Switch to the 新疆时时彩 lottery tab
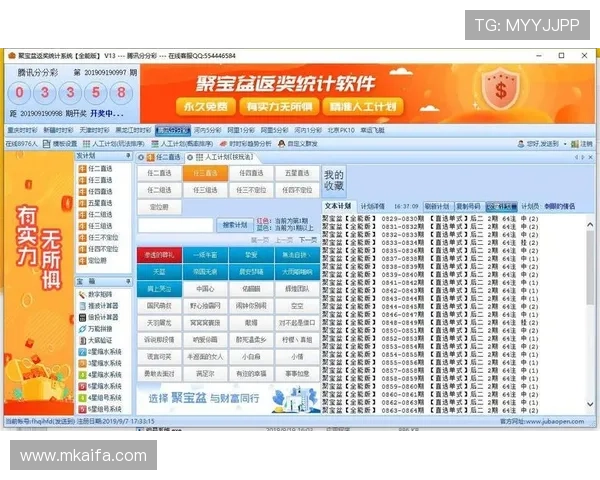Image resolution: width=600 pixels, height=480 pixels. coord(58,130)
